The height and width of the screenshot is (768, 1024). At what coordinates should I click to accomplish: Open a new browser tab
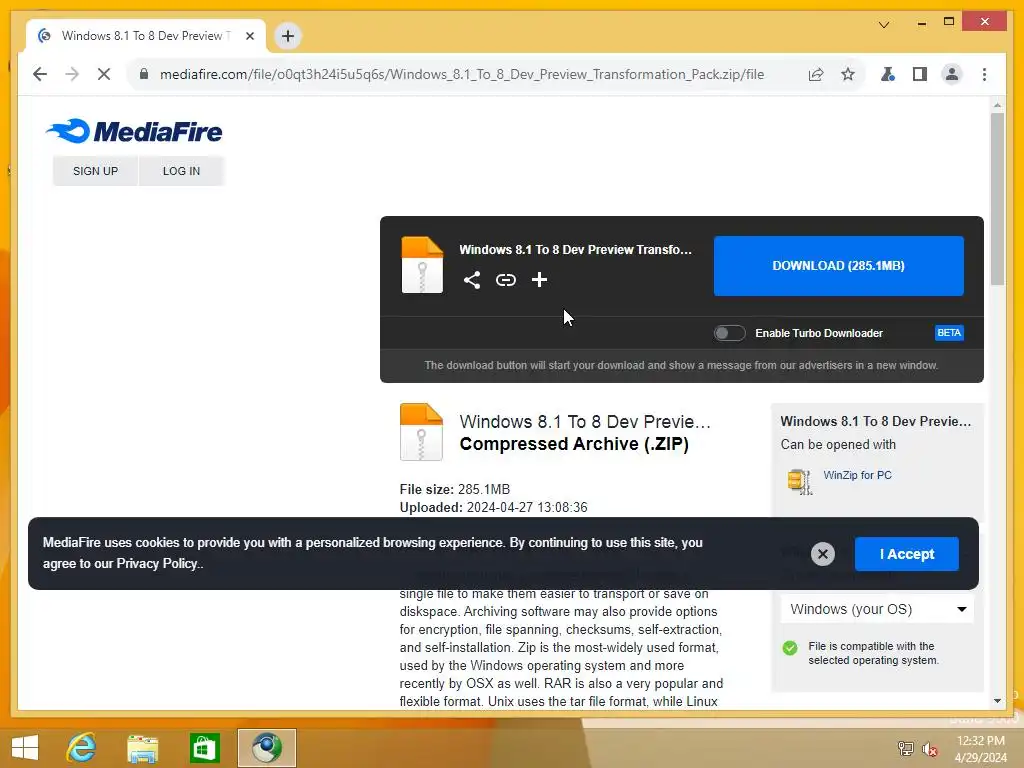[288, 36]
